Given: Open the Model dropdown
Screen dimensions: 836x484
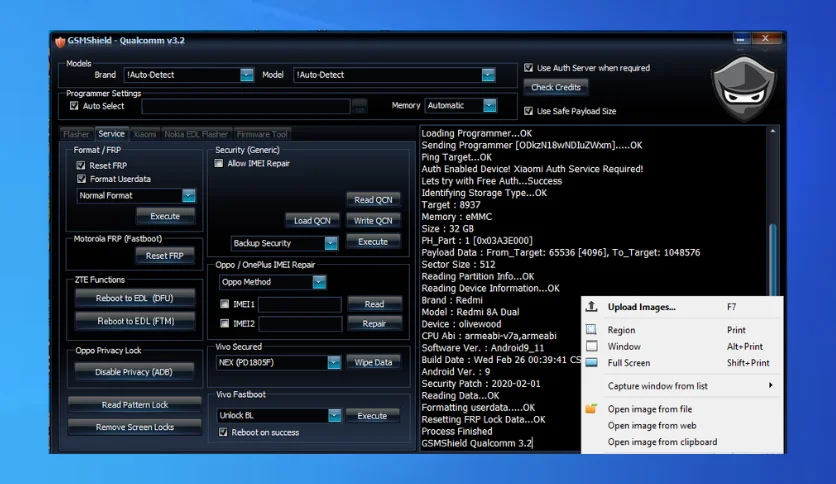Looking at the screenshot, I should (x=488, y=75).
